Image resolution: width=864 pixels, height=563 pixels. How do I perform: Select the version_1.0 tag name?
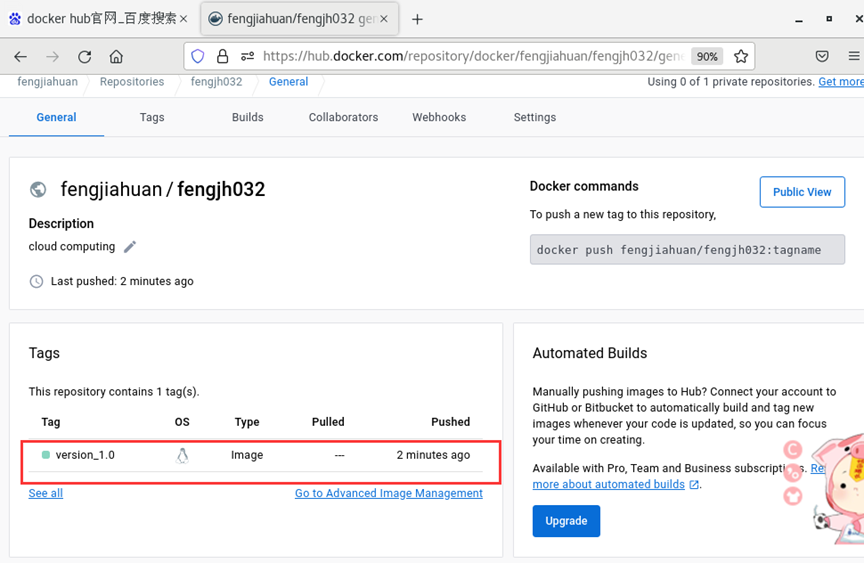point(85,455)
